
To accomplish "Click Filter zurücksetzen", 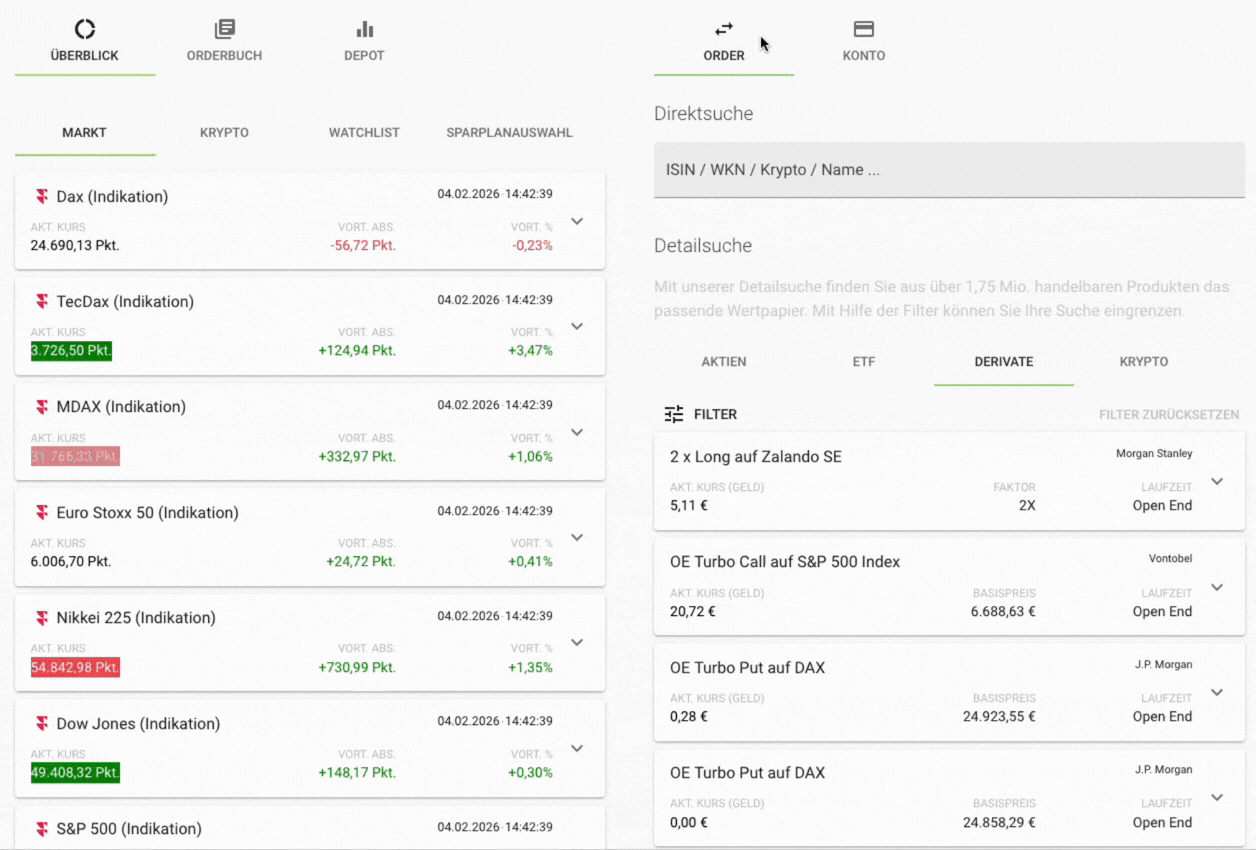I will (x=1168, y=414).
